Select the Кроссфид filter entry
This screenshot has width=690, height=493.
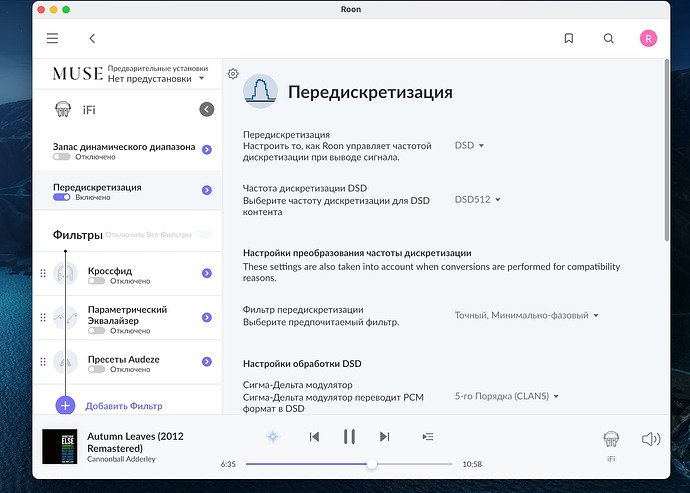coord(128,273)
